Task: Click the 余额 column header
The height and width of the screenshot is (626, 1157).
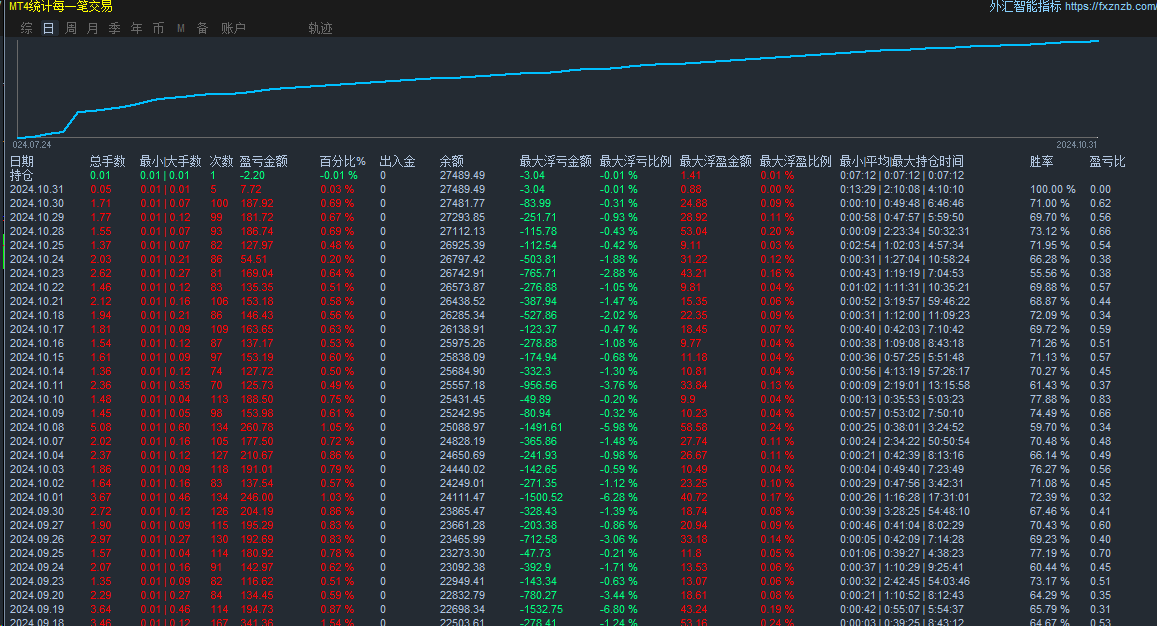Action: [452, 161]
